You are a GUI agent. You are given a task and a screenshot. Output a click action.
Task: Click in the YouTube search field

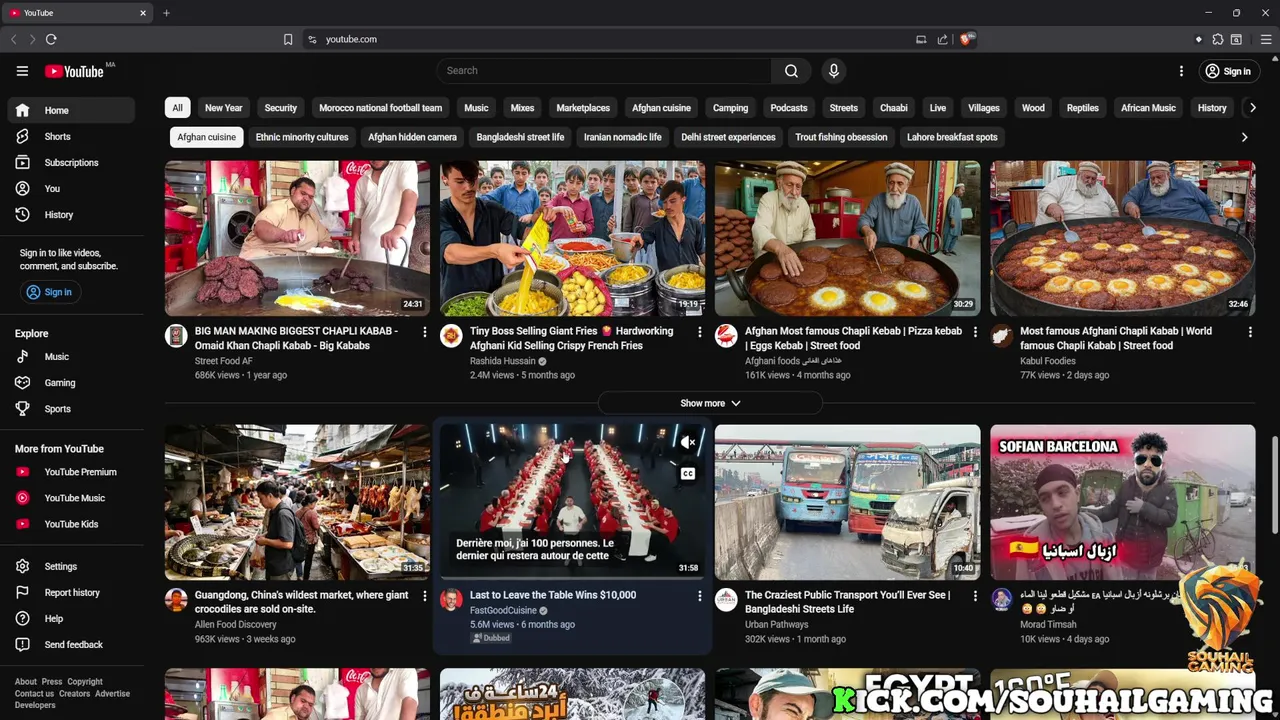pyautogui.click(x=604, y=71)
